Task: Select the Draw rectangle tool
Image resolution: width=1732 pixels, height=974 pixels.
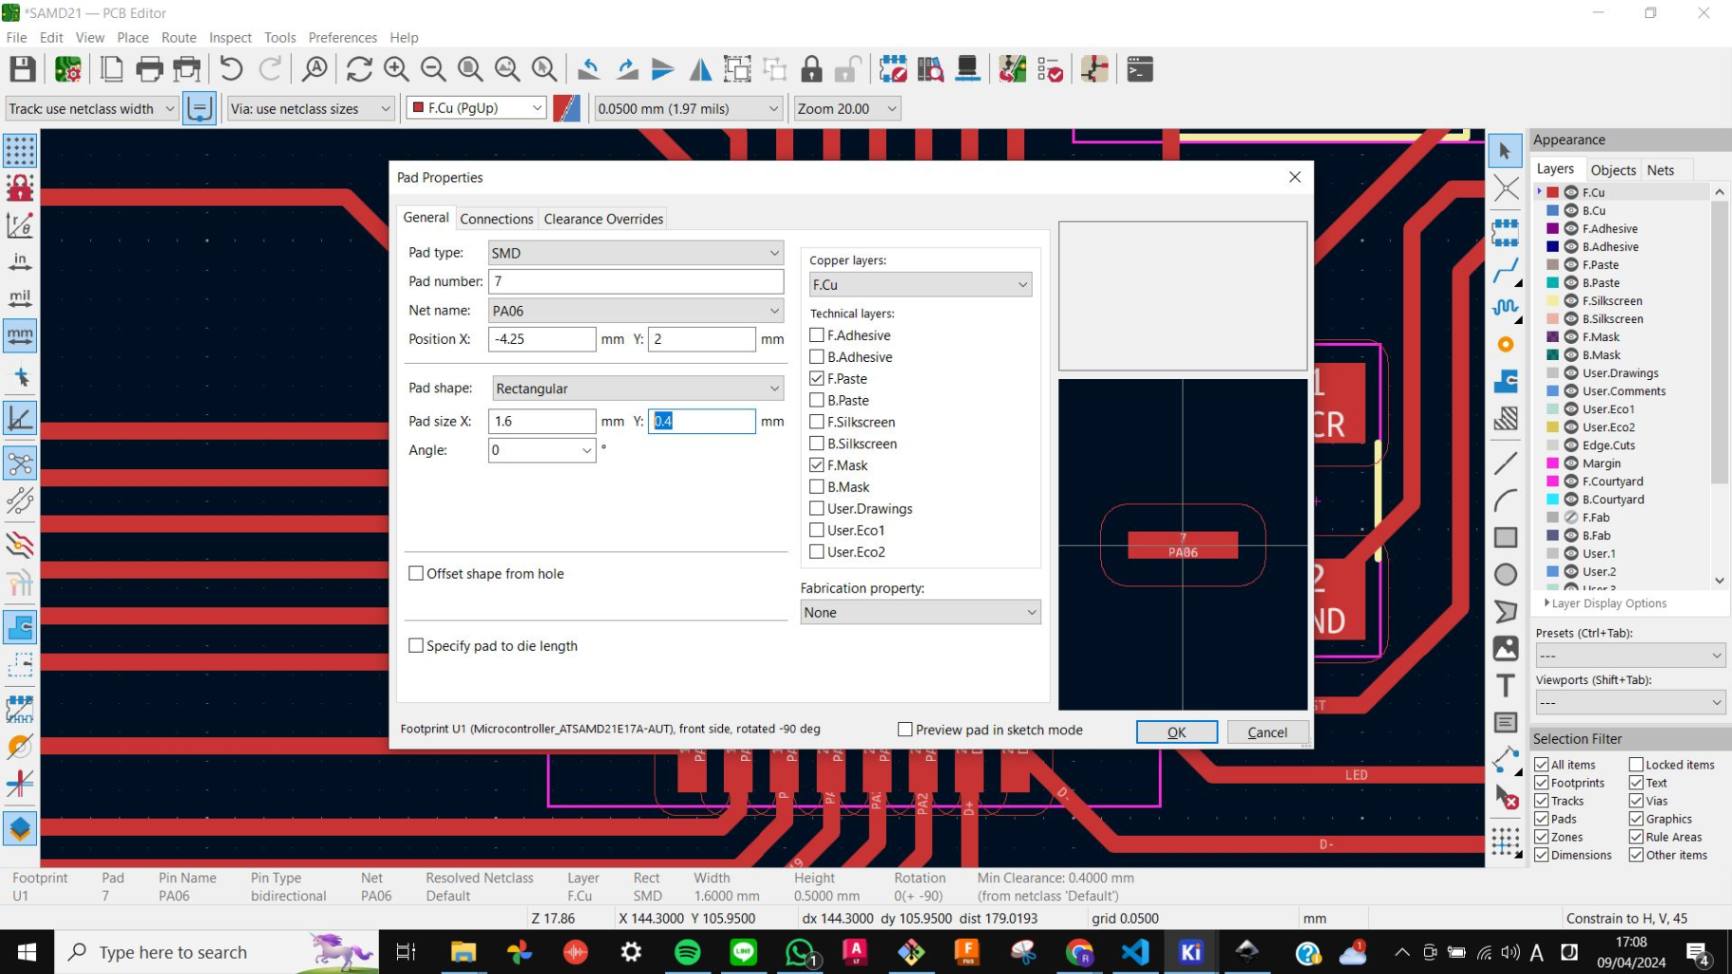Action: (x=1505, y=538)
